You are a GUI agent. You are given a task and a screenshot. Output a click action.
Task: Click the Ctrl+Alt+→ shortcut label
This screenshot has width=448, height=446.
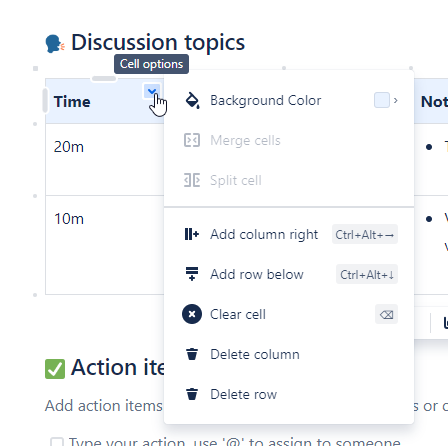coord(365,234)
